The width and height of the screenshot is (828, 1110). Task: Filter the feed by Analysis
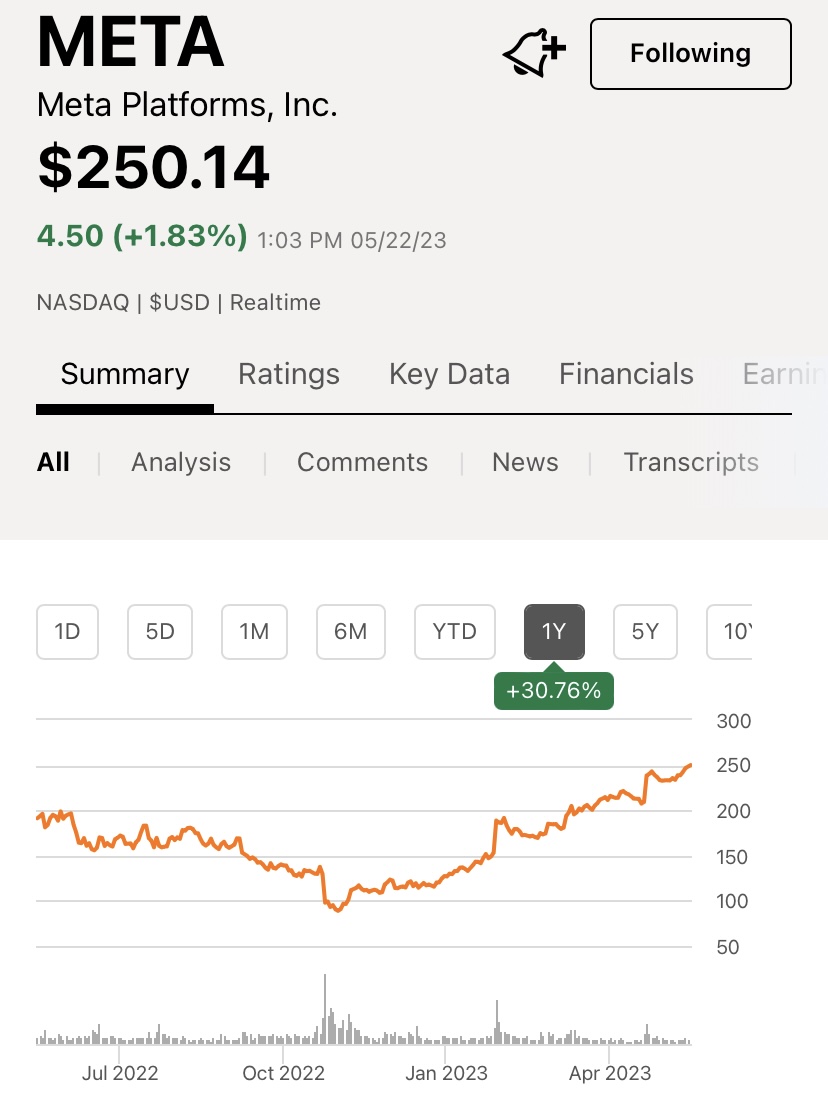tap(181, 462)
